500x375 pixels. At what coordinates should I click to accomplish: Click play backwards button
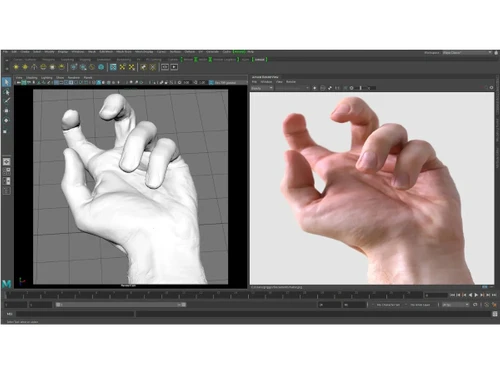470,295
